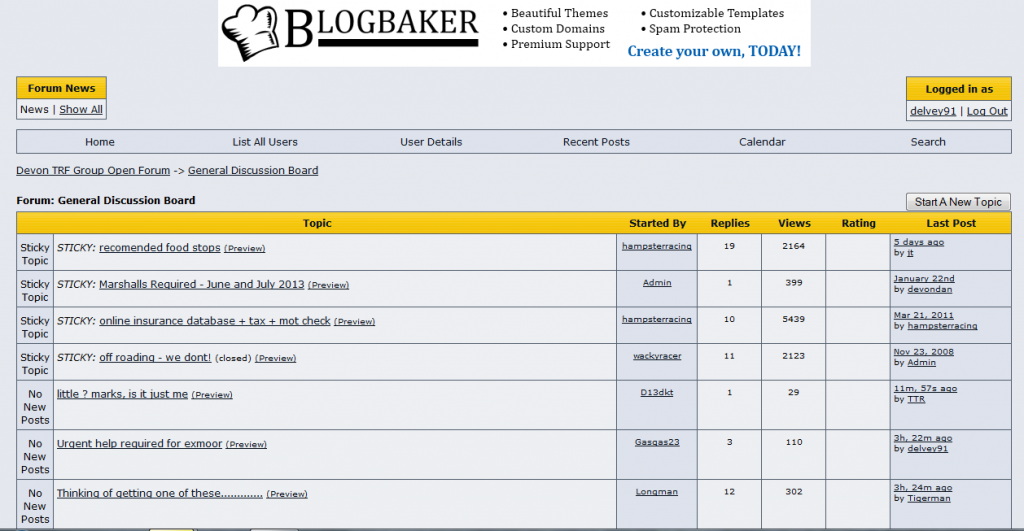Open 'online insurance database + tax + mot check' topic
This screenshot has height=531, width=1024.
[214, 321]
